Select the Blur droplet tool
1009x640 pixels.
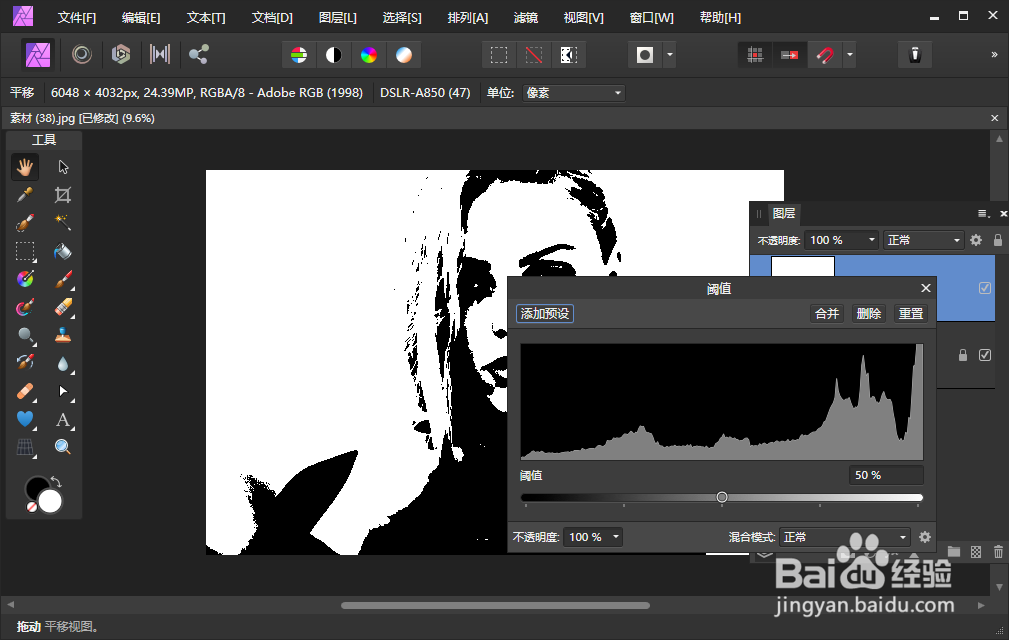(x=63, y=363)
